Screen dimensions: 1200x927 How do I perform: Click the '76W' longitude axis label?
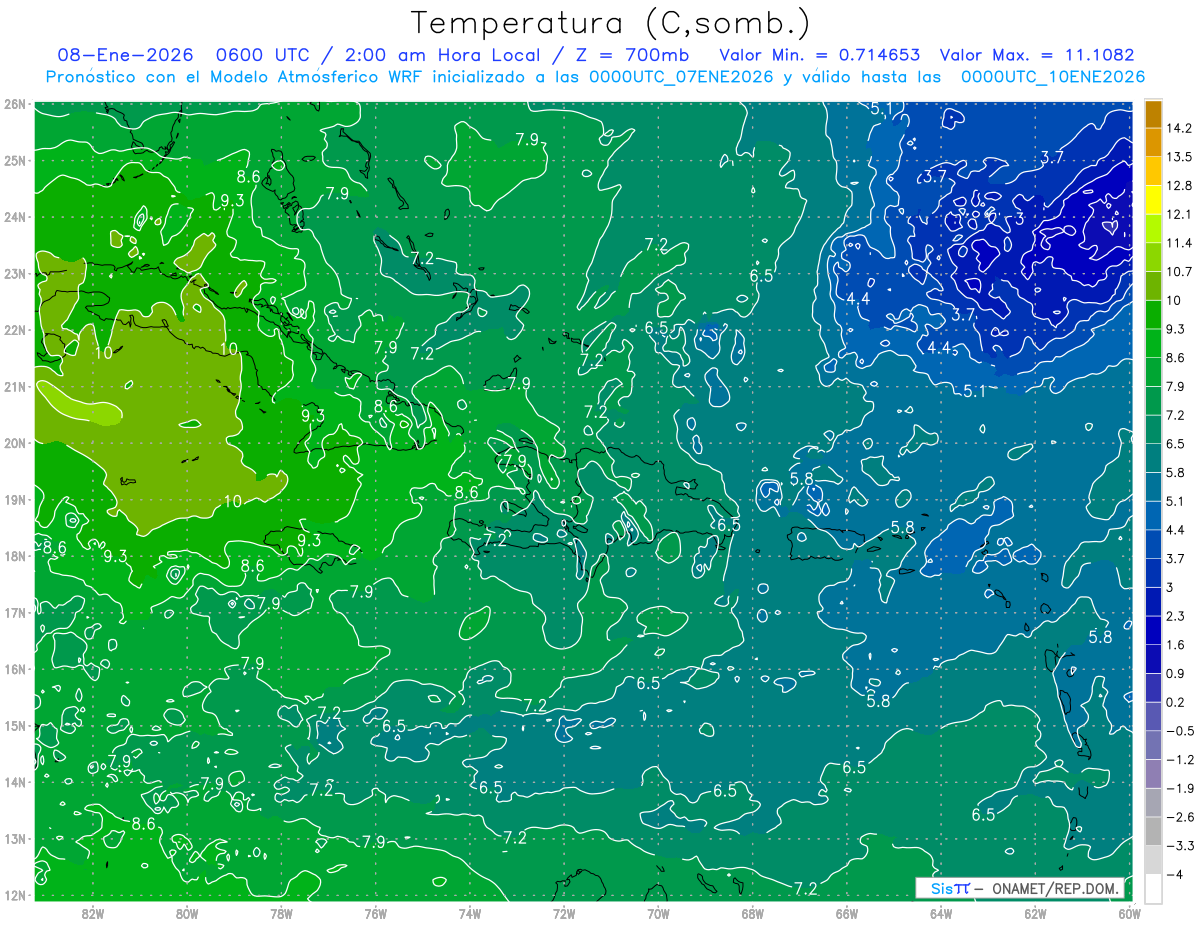coord(375,913)
